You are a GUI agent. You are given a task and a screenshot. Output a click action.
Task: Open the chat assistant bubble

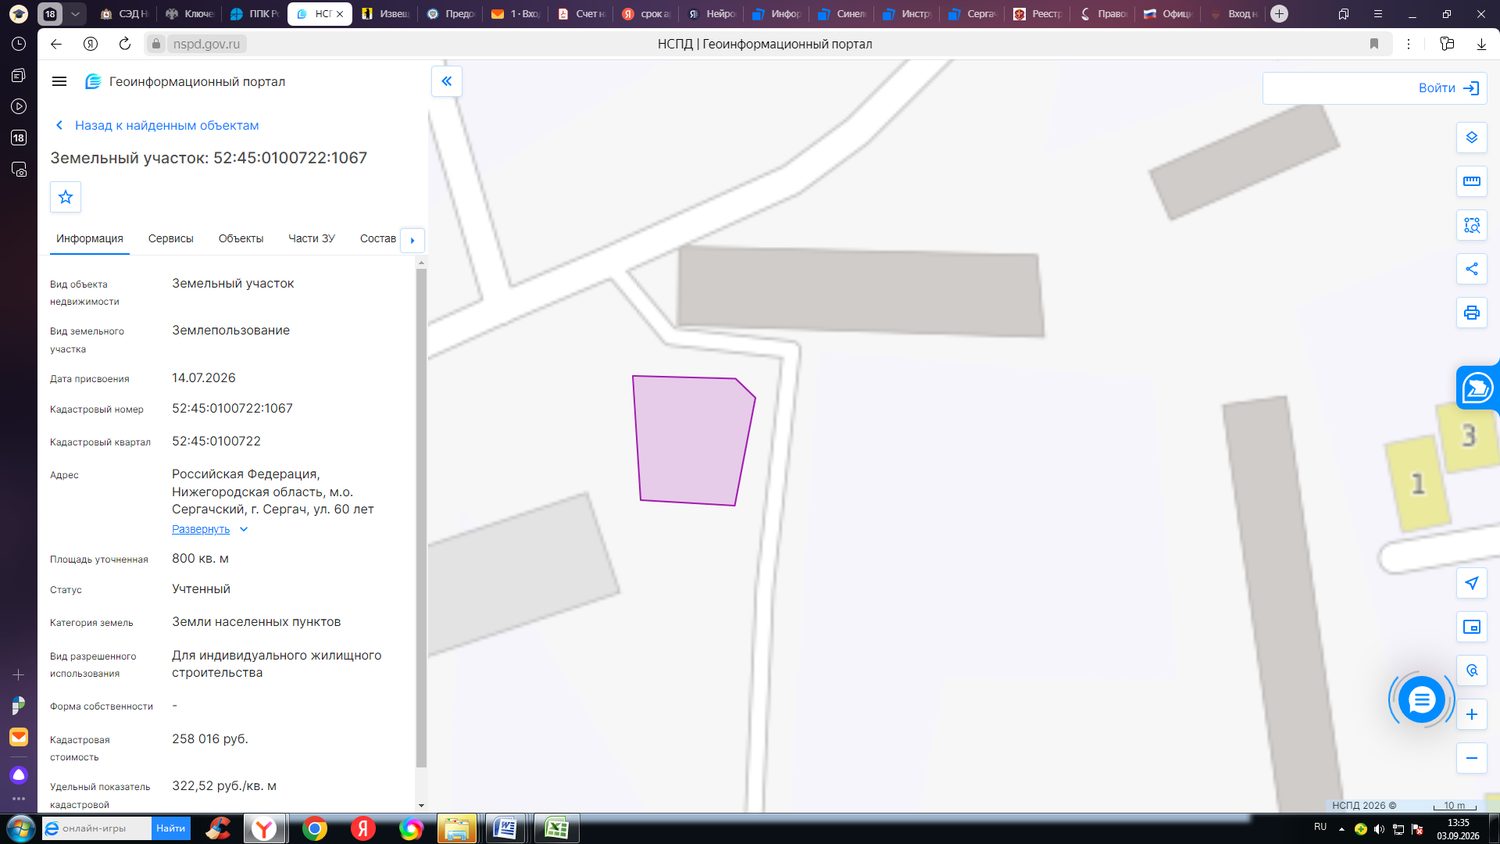pos(1421,701)
